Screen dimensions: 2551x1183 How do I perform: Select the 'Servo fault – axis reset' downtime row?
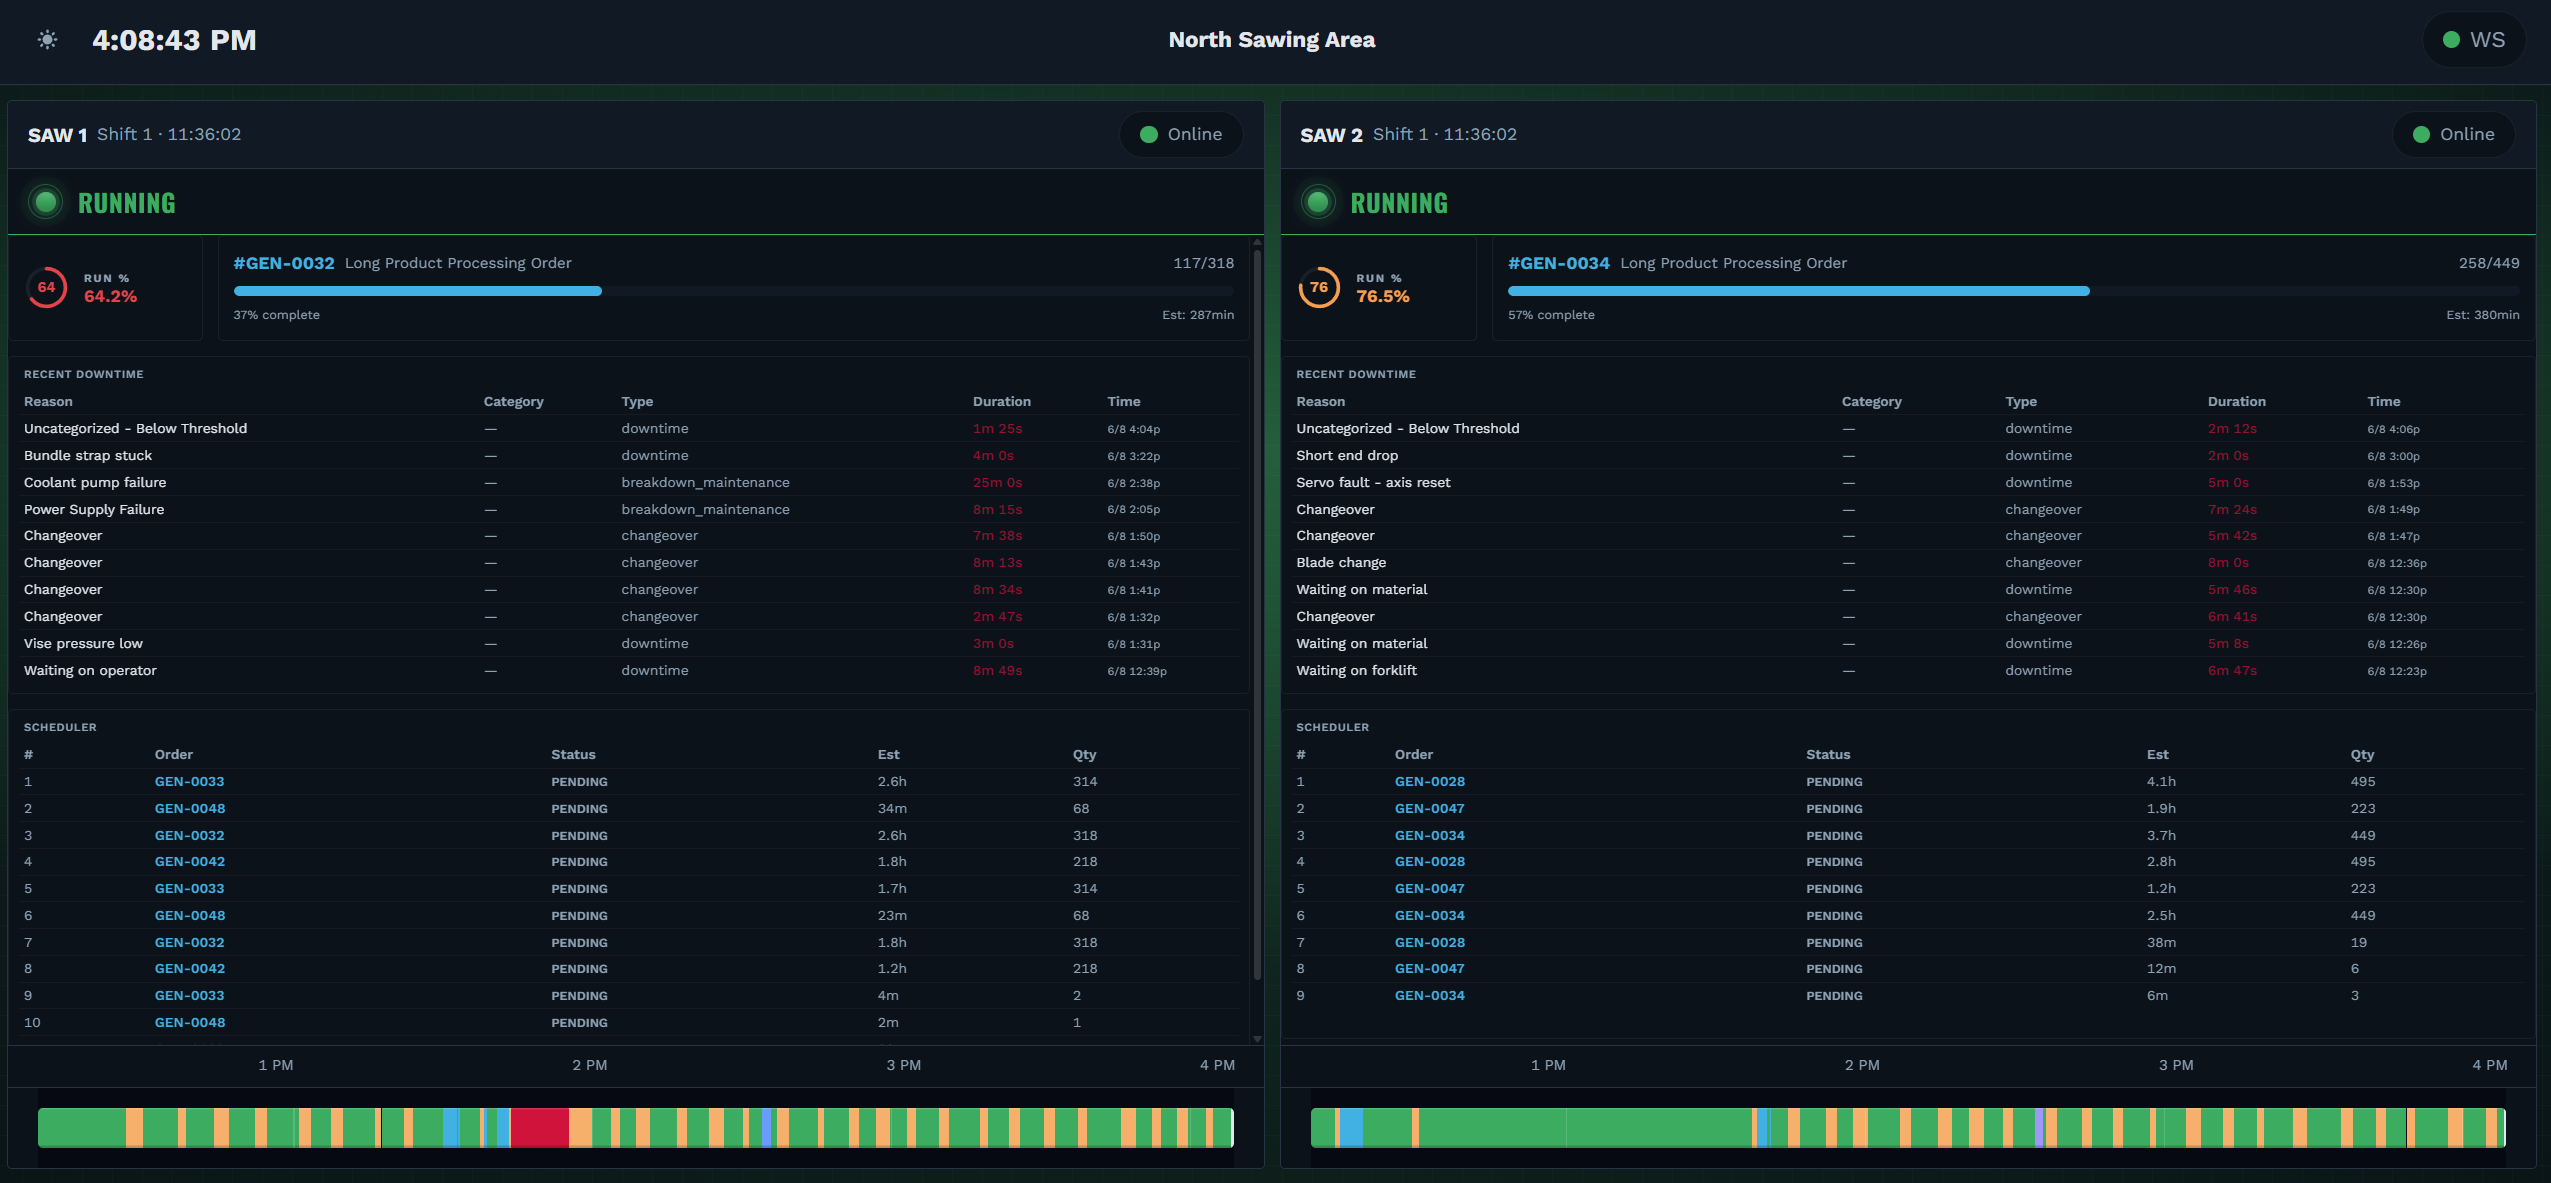pos(1908,483)
